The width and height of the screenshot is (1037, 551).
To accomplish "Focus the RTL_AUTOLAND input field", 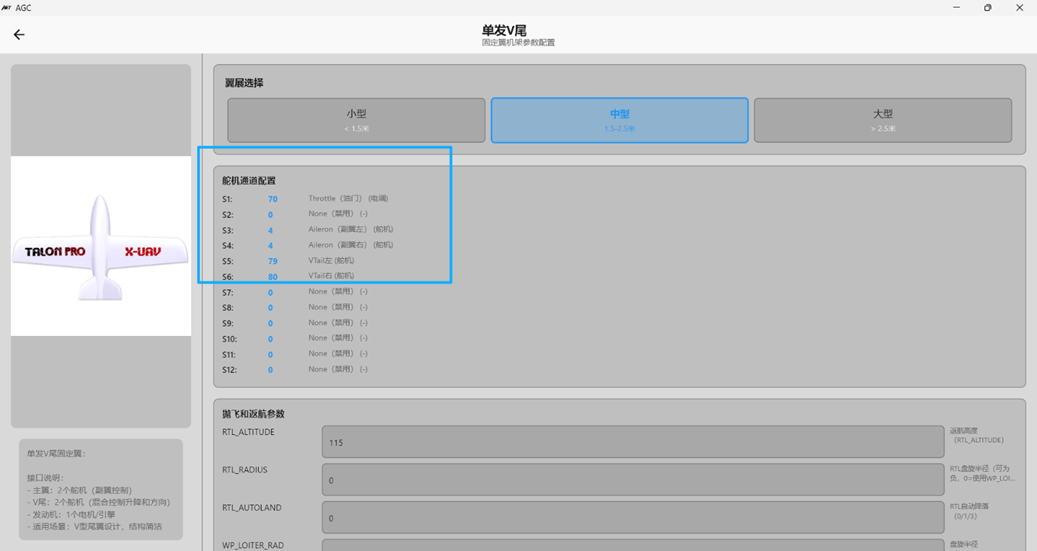I will click(632, 518).
